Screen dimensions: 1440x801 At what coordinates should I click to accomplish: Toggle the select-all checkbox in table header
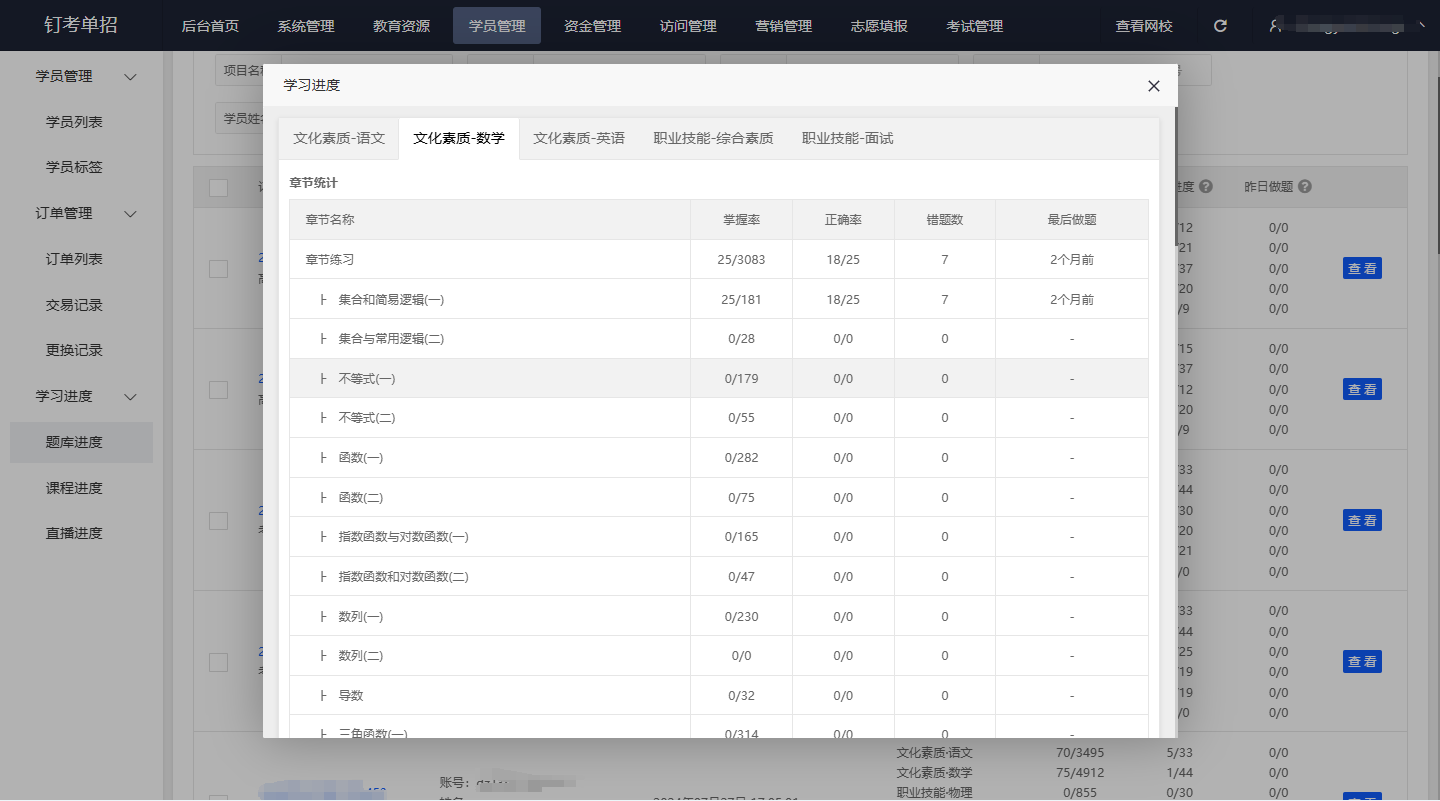point(218,187)
